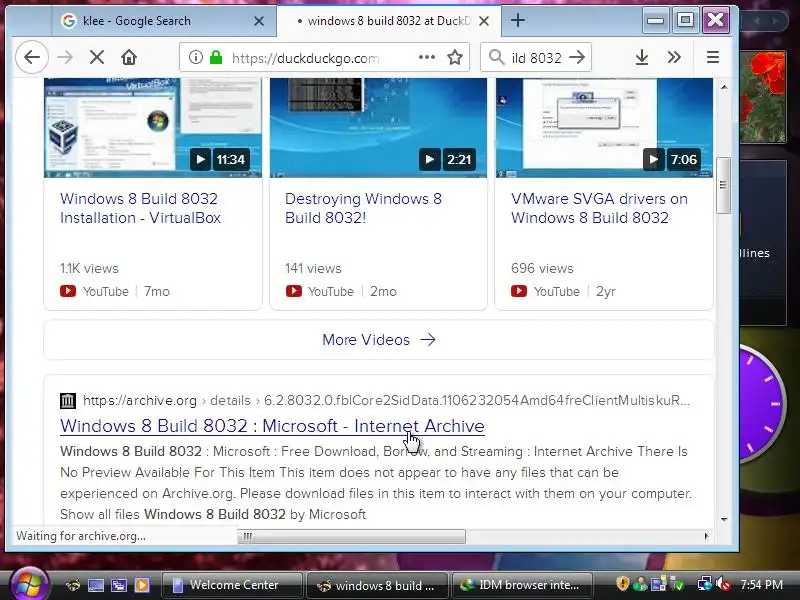Click the Internet Archive favicon

click(68, 401)
